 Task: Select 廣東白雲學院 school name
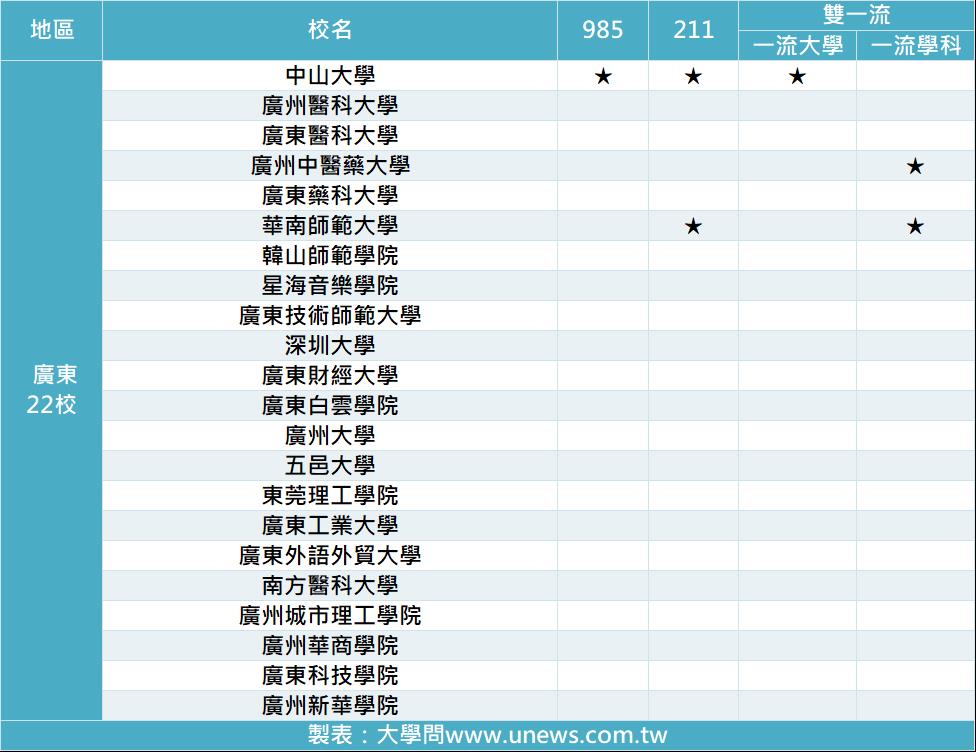(x=330, y=405)
